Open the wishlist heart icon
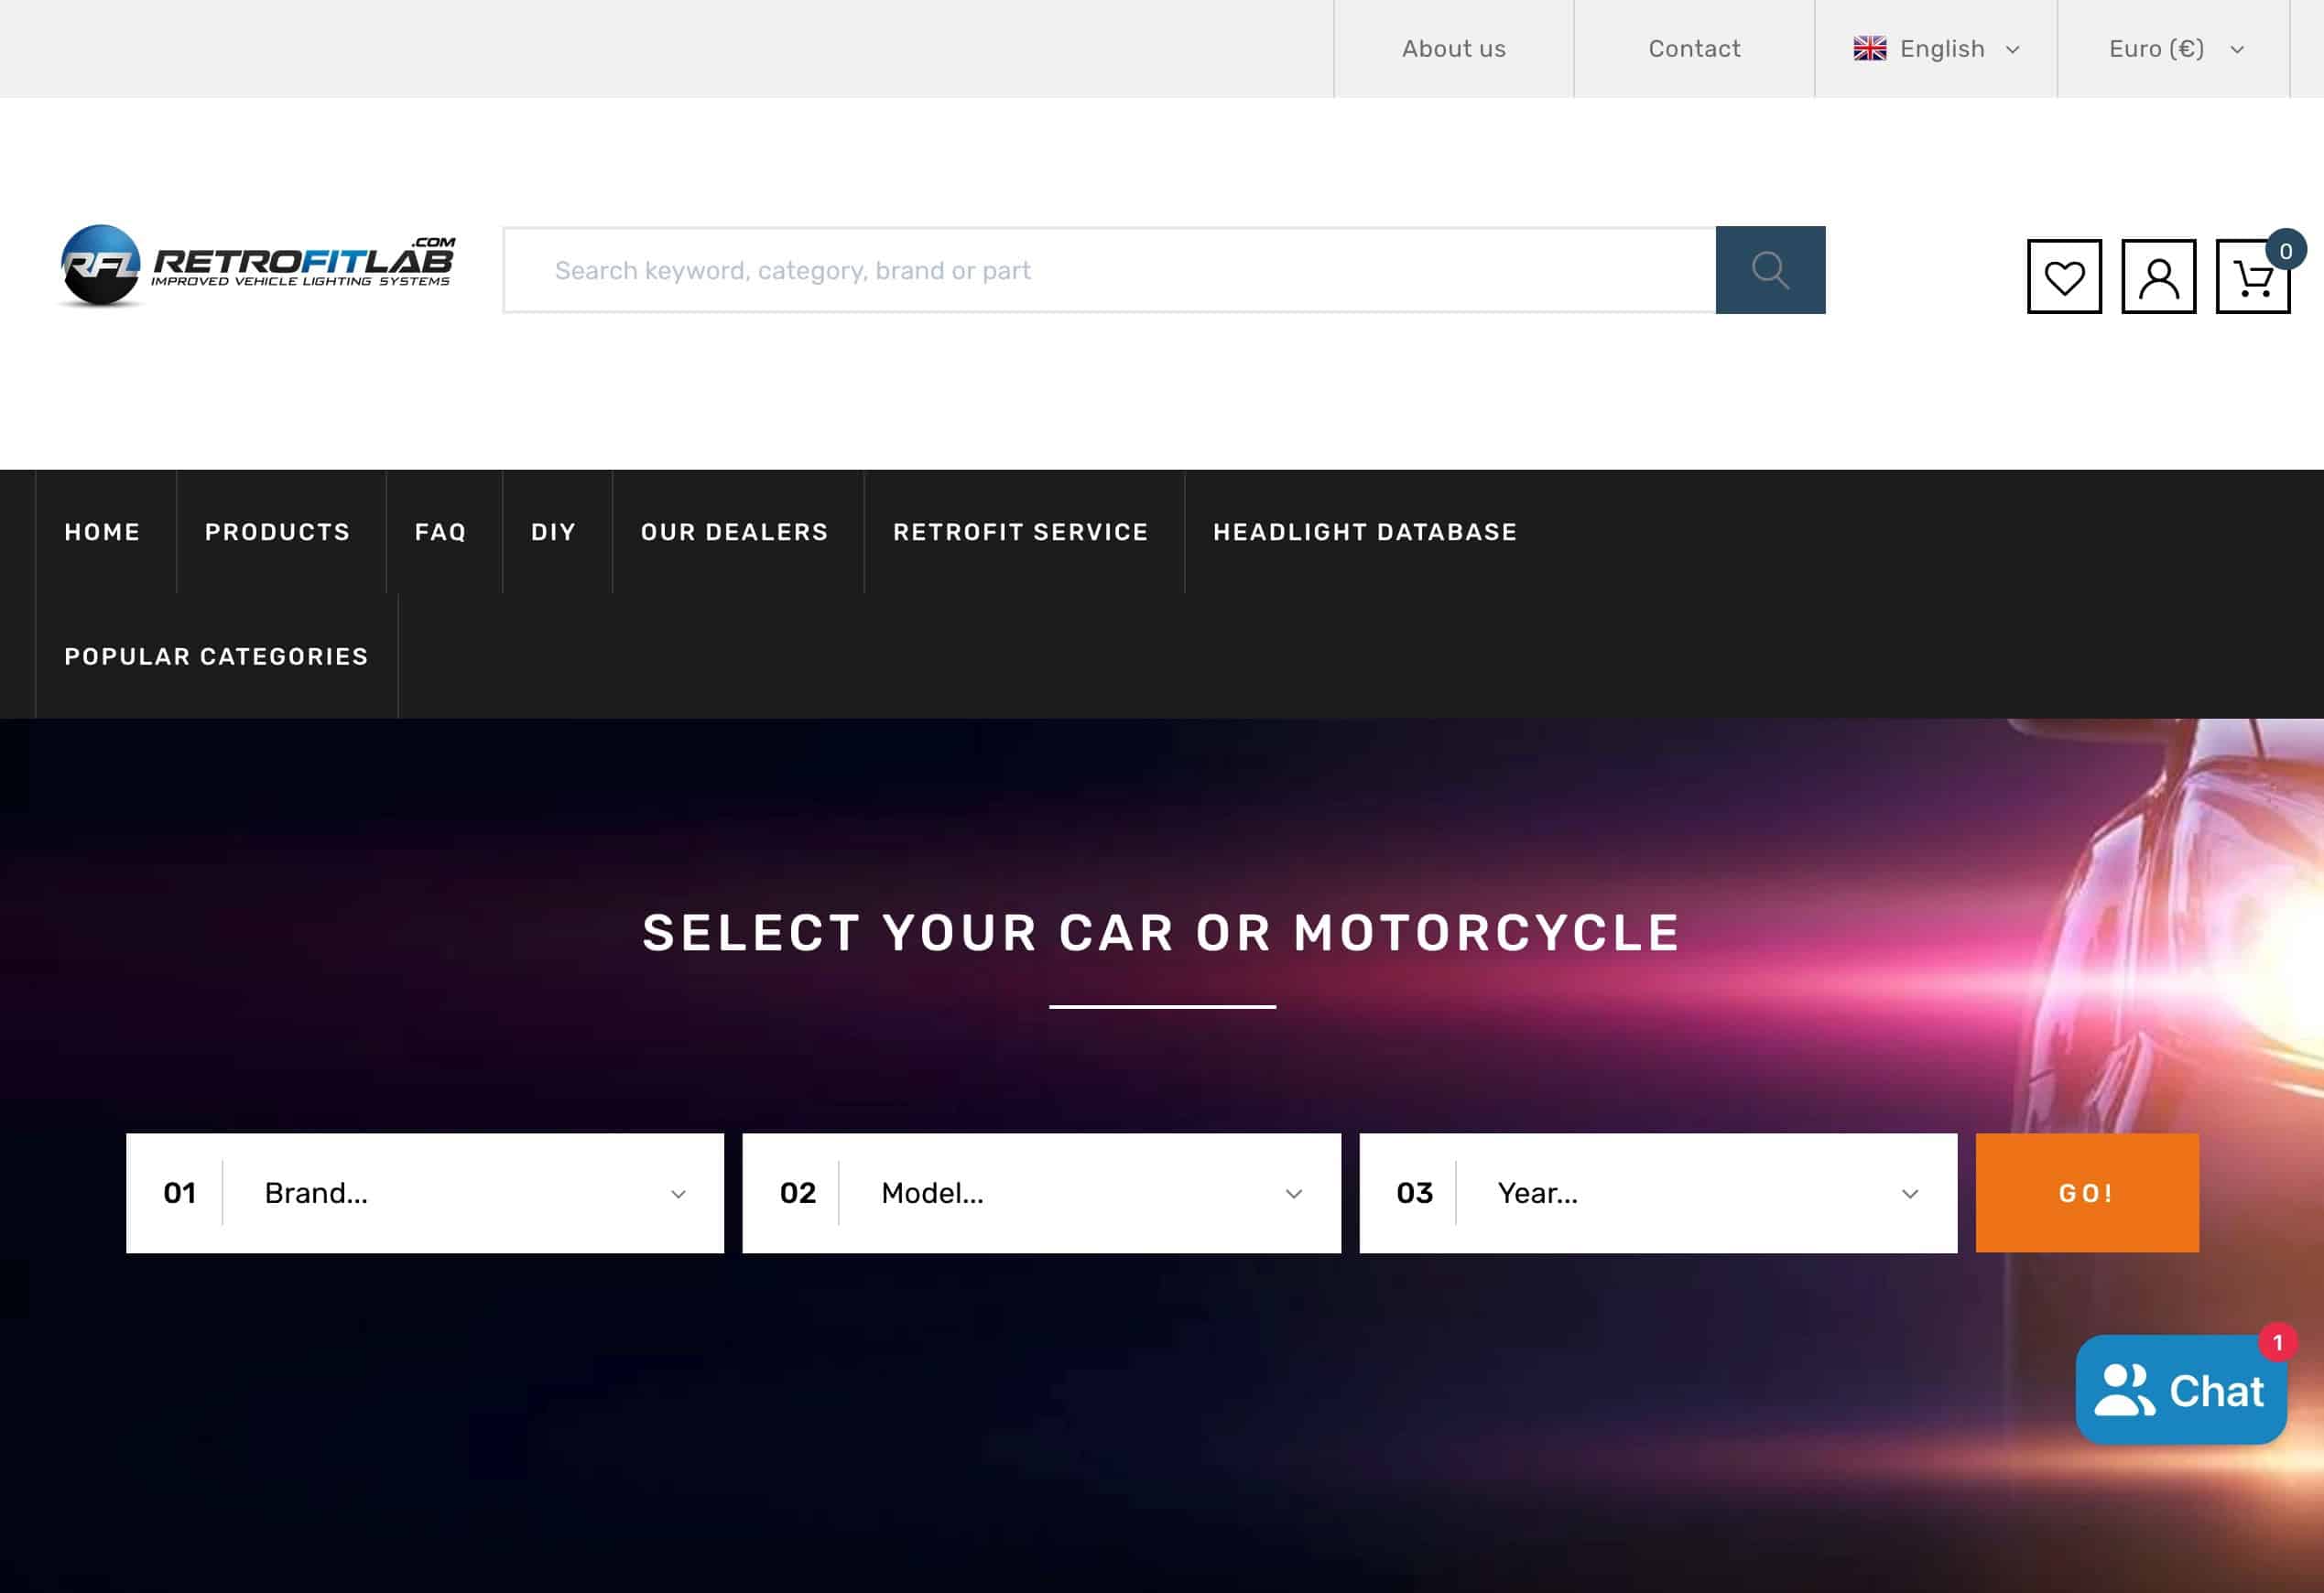This screenshot has height=1593, width=2324. point(2064,276)
